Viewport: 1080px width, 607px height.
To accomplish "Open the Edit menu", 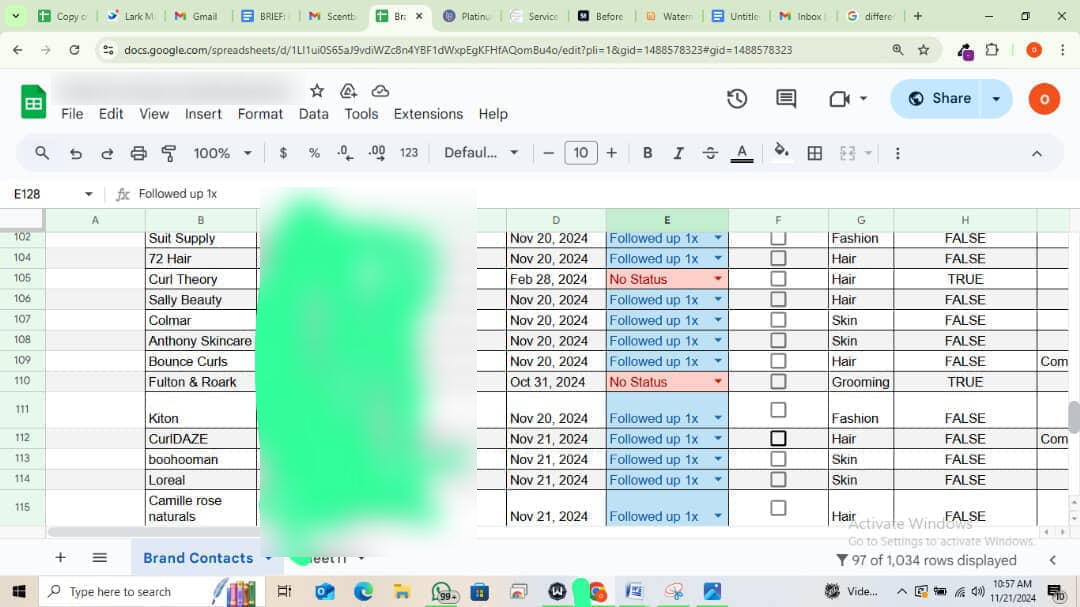I will coord(111,114).
